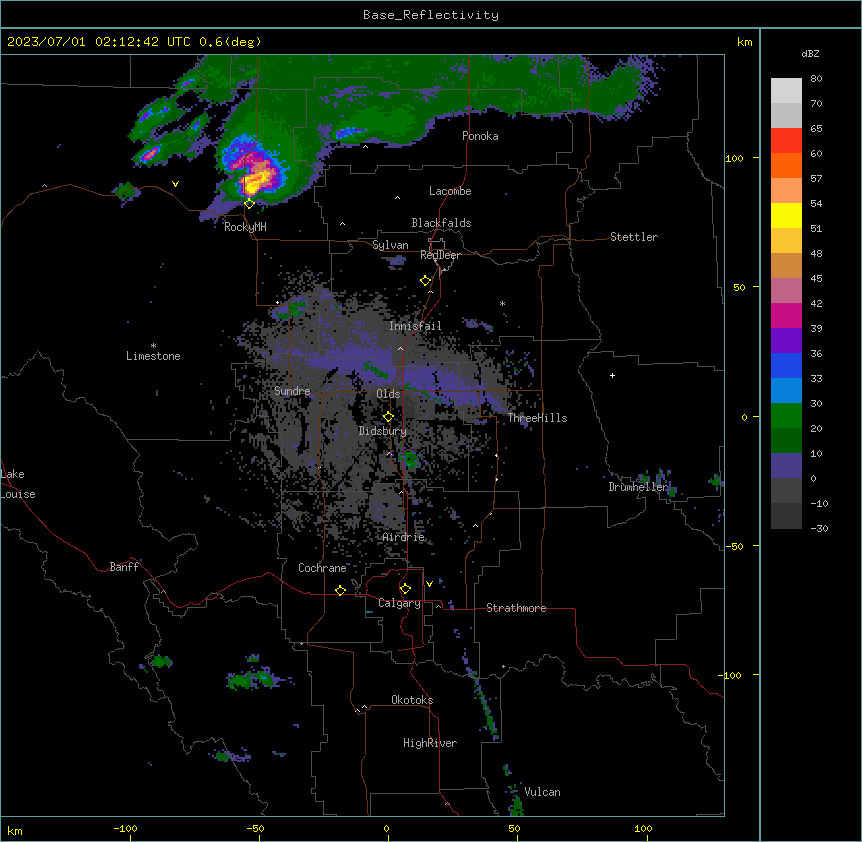Click the RedDeer city label

point(440,255)
